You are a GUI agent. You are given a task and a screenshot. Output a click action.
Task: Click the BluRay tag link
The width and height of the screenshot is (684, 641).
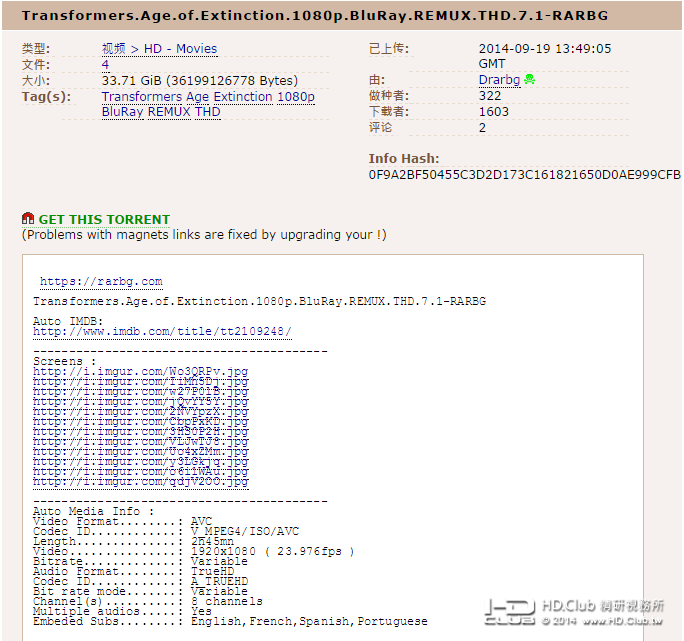coord(123,112)
